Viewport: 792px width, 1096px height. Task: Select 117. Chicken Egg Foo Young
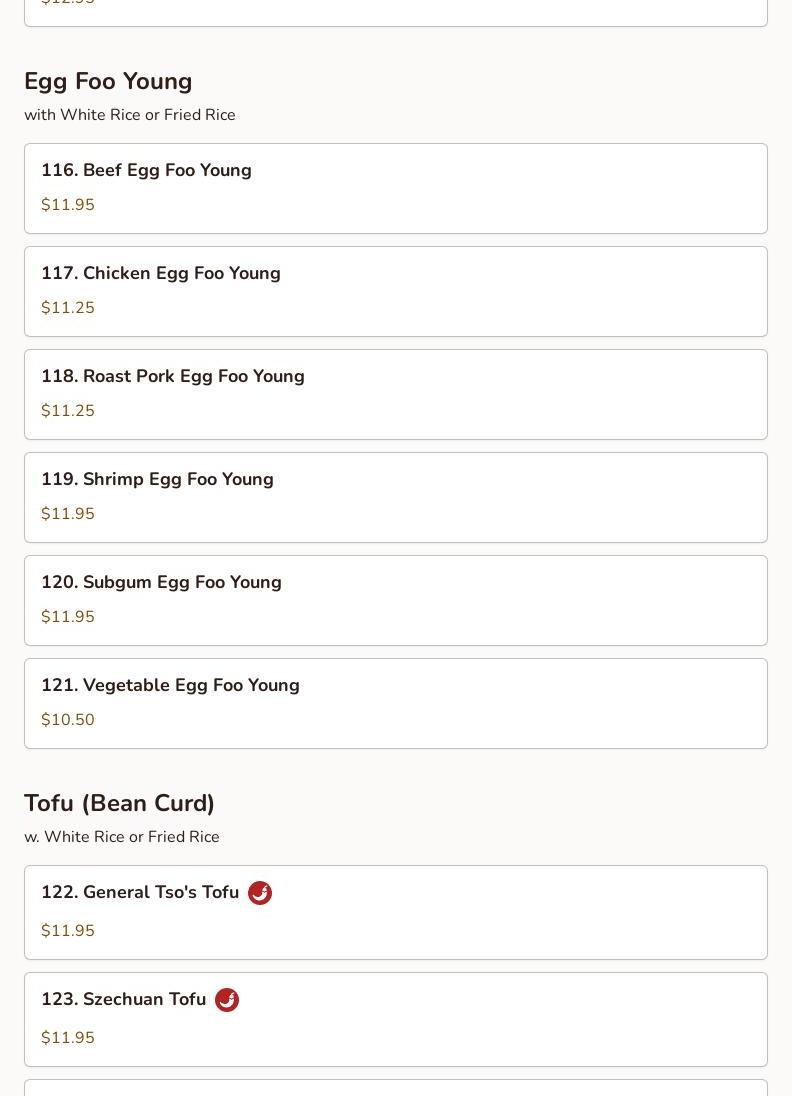(396, 291)
